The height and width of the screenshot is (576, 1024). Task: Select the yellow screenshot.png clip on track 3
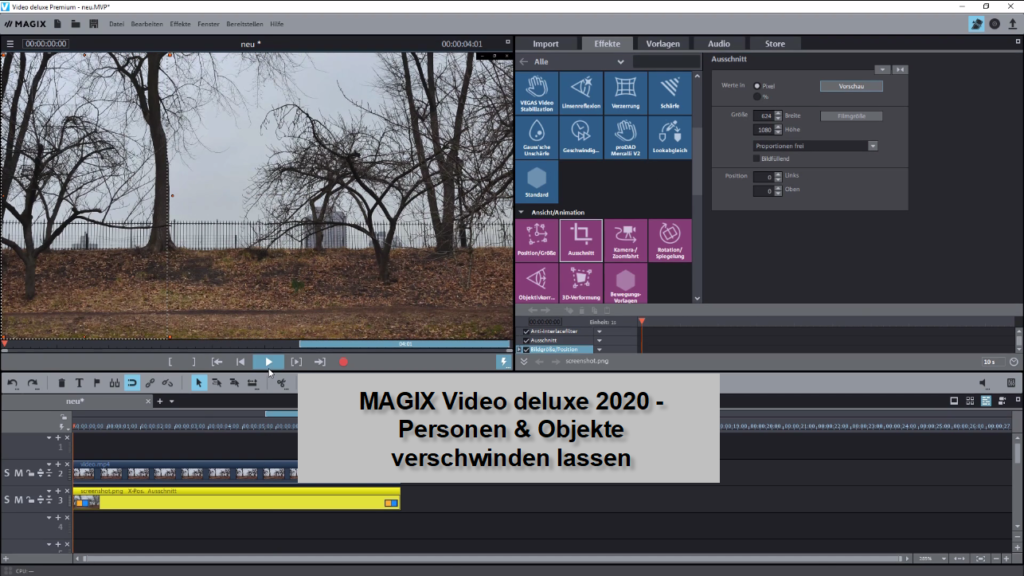[x=236, y=500]
